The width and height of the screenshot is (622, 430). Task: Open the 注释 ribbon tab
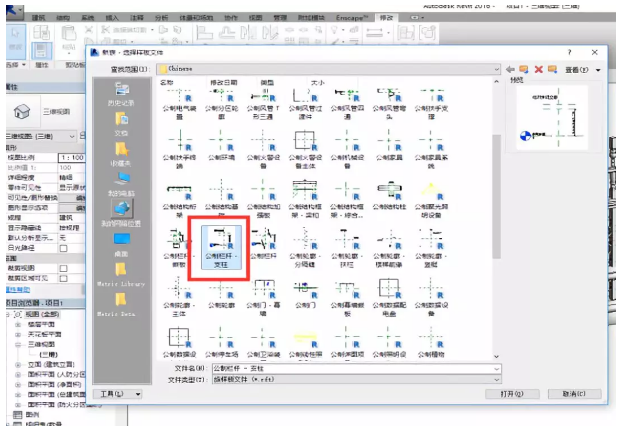pos(137,17)
